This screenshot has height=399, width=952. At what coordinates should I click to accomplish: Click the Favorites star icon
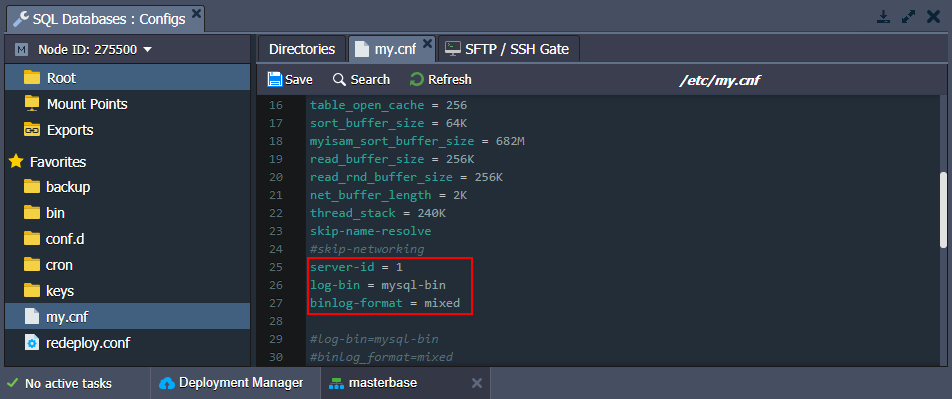16,162
